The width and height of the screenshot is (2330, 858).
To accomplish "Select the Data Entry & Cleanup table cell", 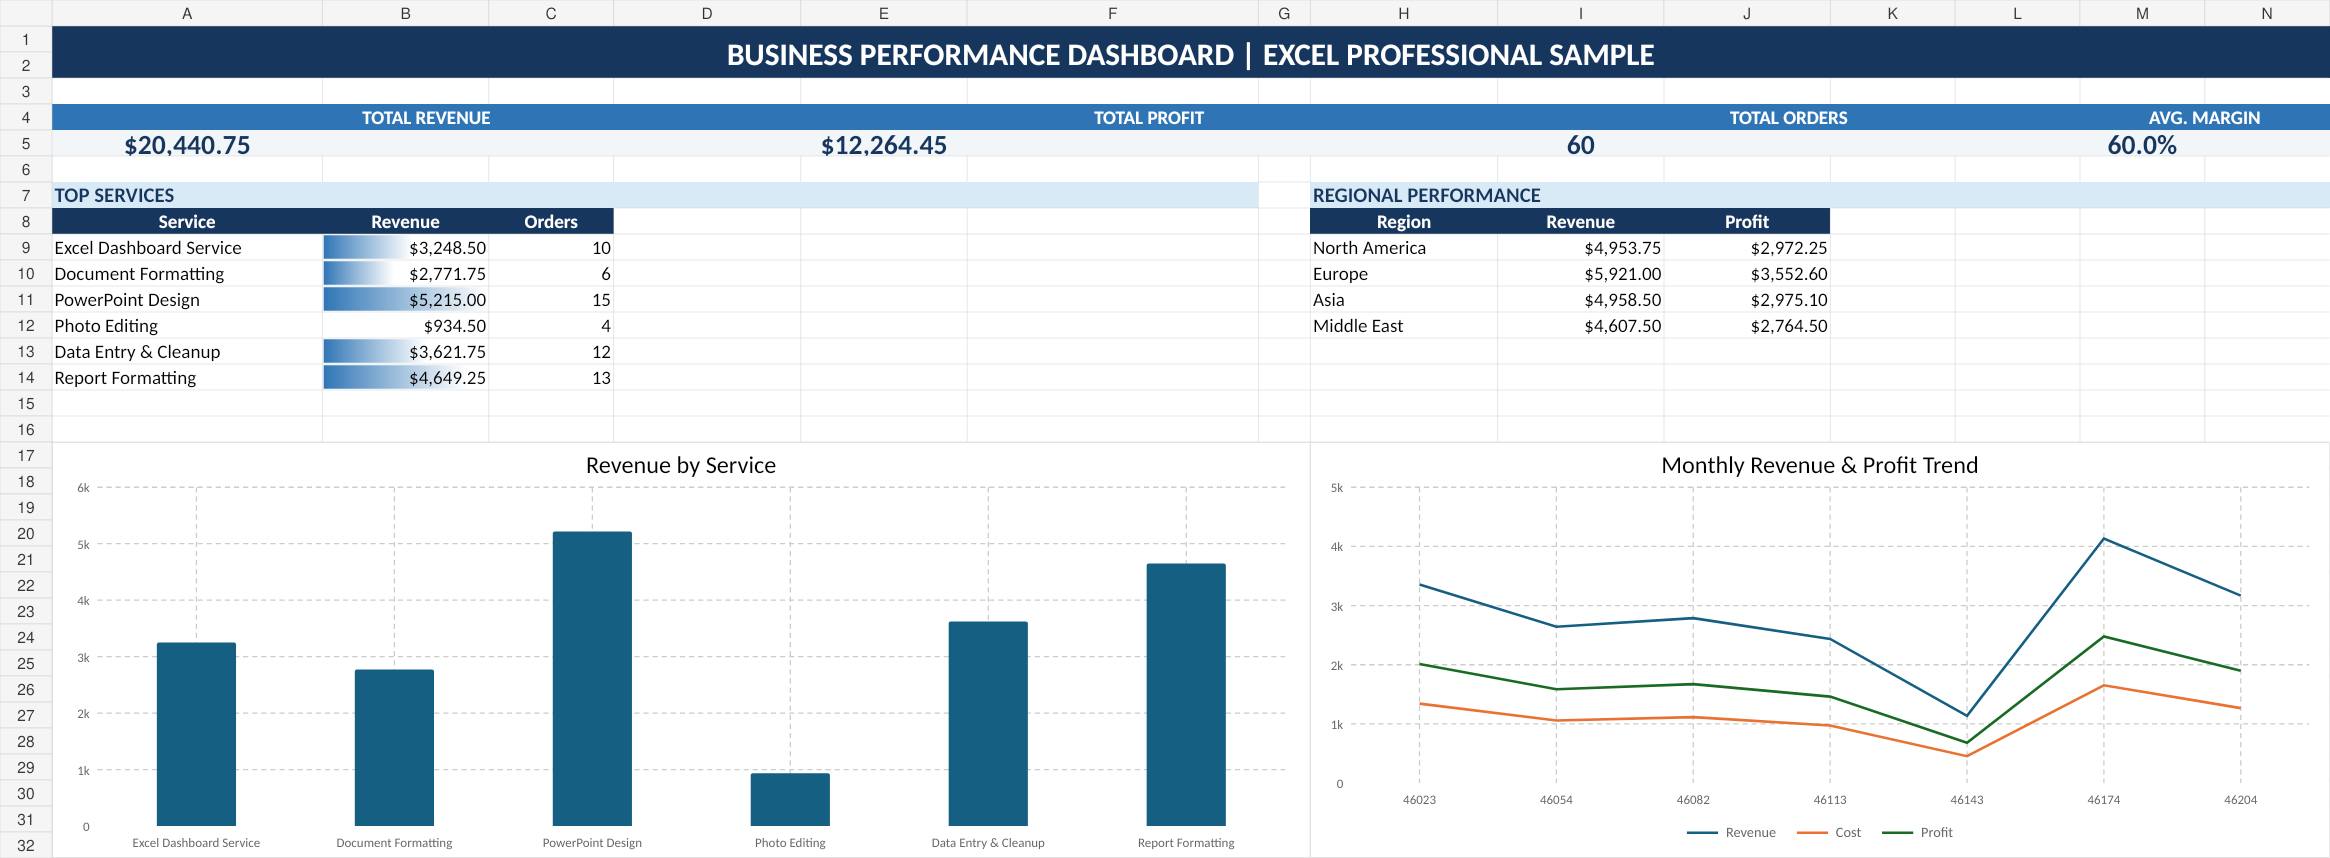I will tap(187, 352).
